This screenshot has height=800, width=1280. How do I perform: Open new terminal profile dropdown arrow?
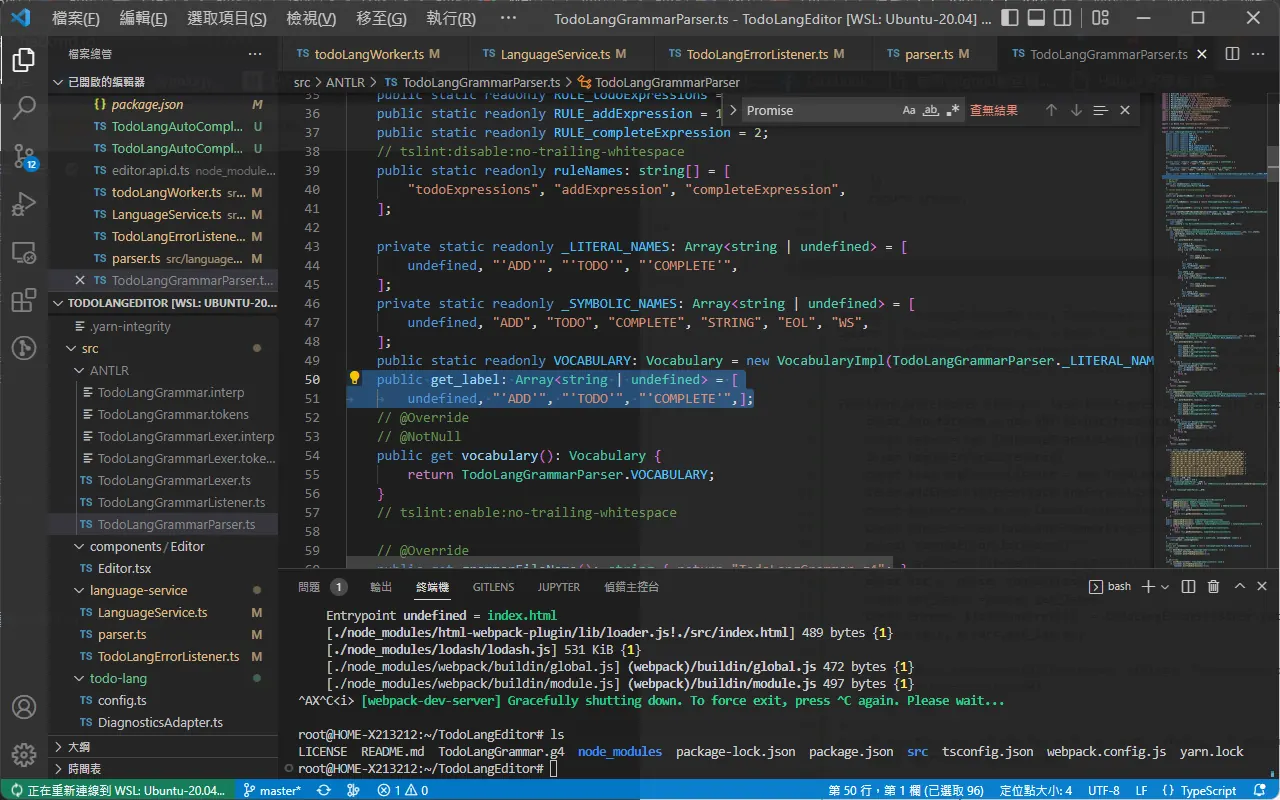(x=1166, y=587)
